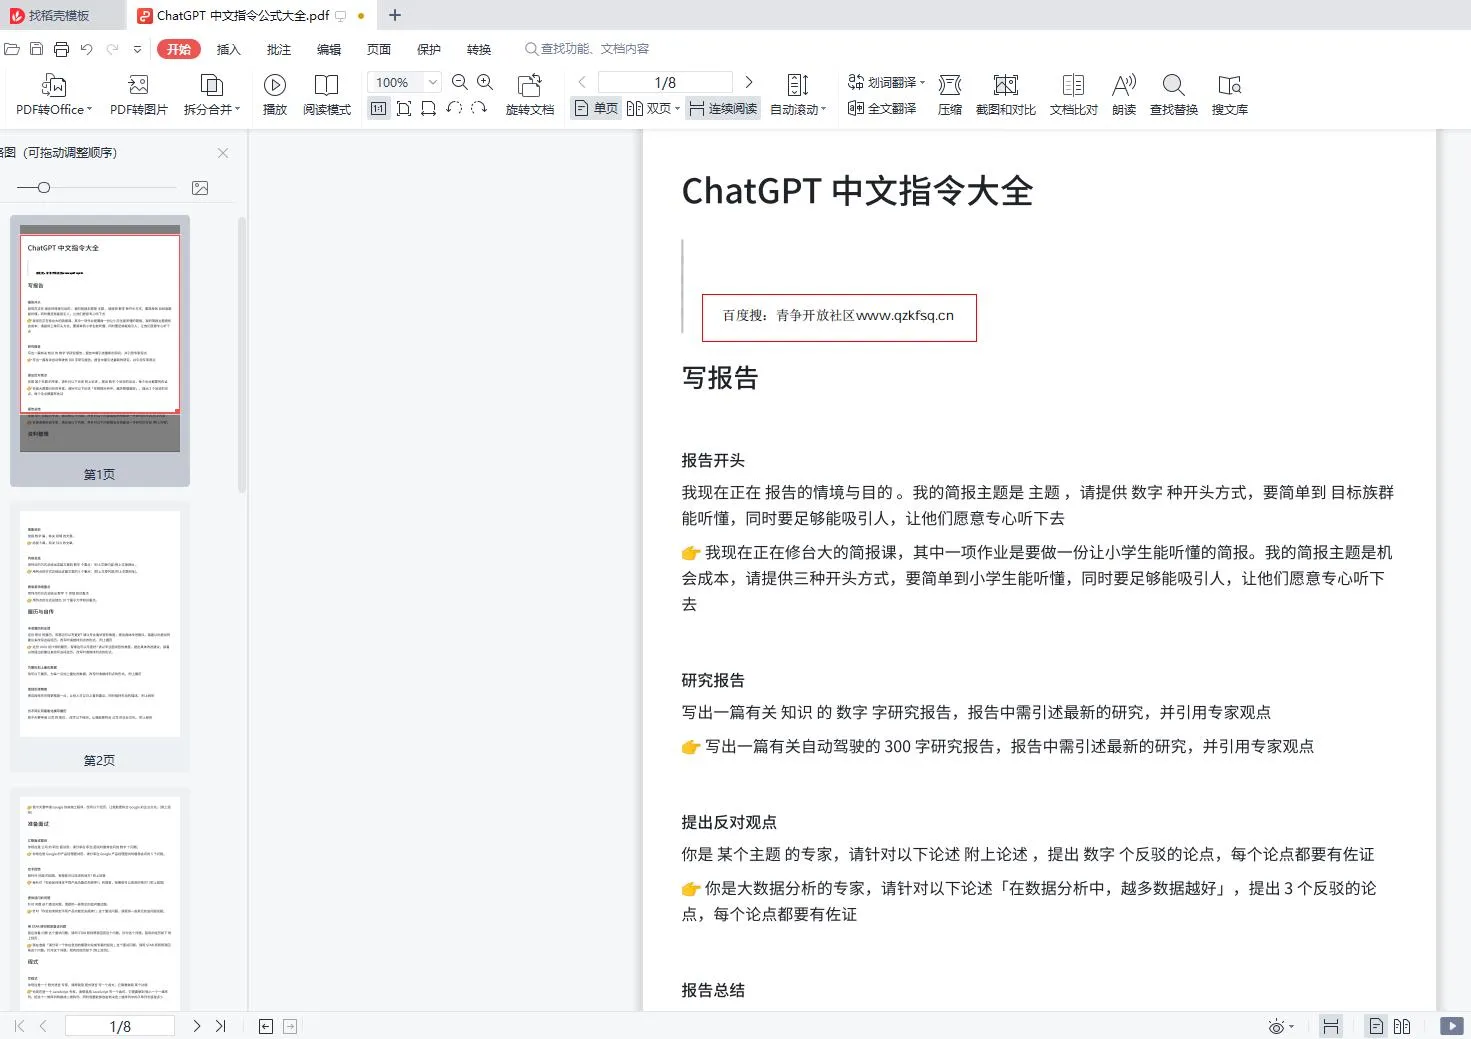This screenshot has height=1039, width=1471.
Task: Go to next page toolbar arrow
Action: tap(749, 82)
